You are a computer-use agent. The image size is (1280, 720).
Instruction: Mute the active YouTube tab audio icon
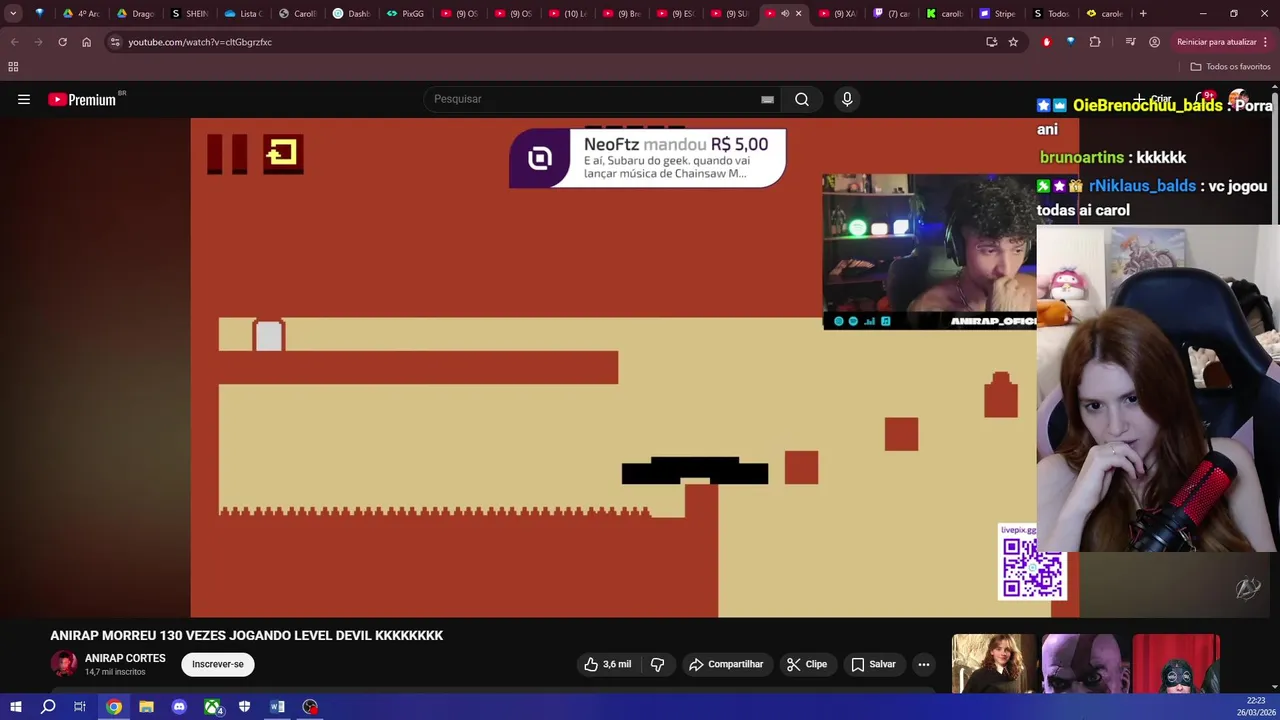coord(785,14)
